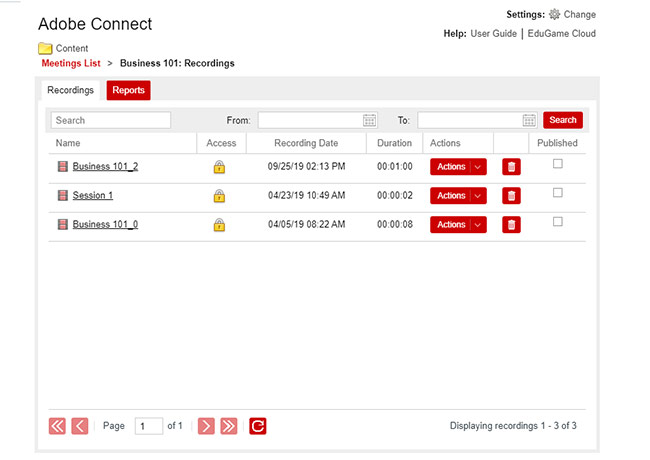The image size is (650, 460).
Task: Expand the Actions dropdown arrow for Business 101_2
Action: click(478, 167)
